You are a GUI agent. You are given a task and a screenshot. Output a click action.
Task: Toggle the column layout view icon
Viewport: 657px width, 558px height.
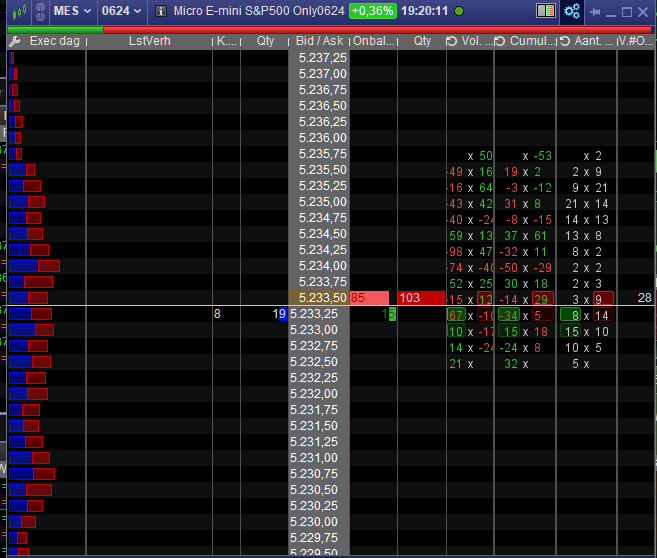pos(546,11)
